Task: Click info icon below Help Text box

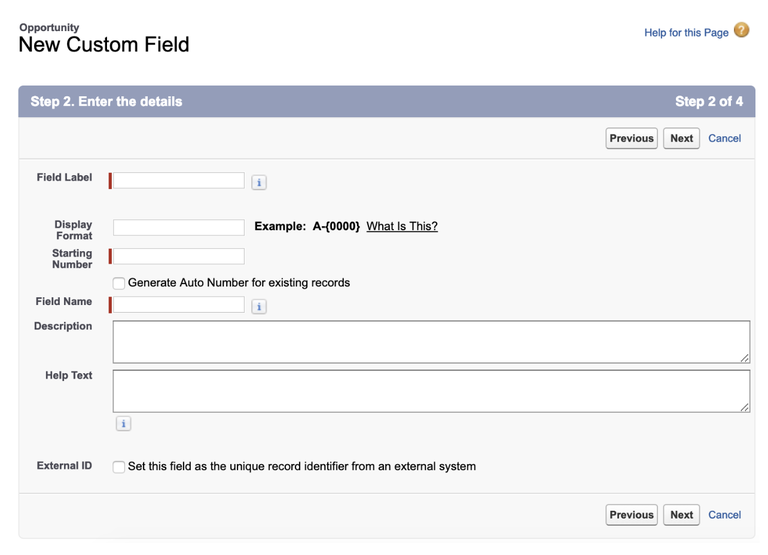Action: pos(123,424)
